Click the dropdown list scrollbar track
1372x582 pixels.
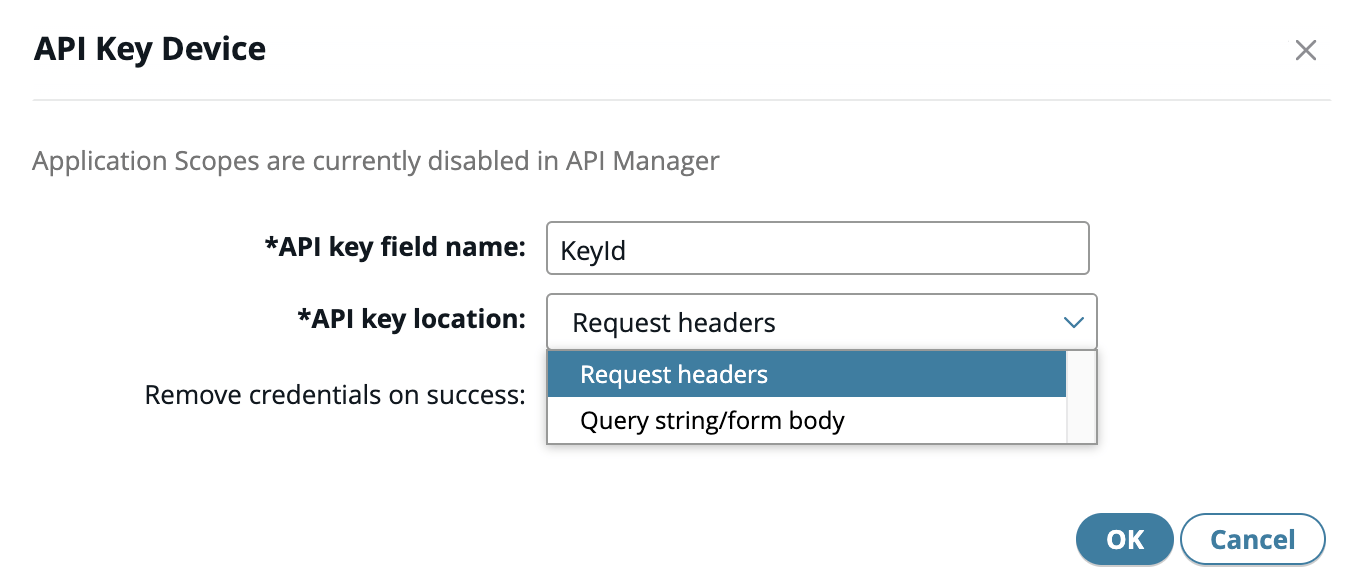pos(1081,396)
